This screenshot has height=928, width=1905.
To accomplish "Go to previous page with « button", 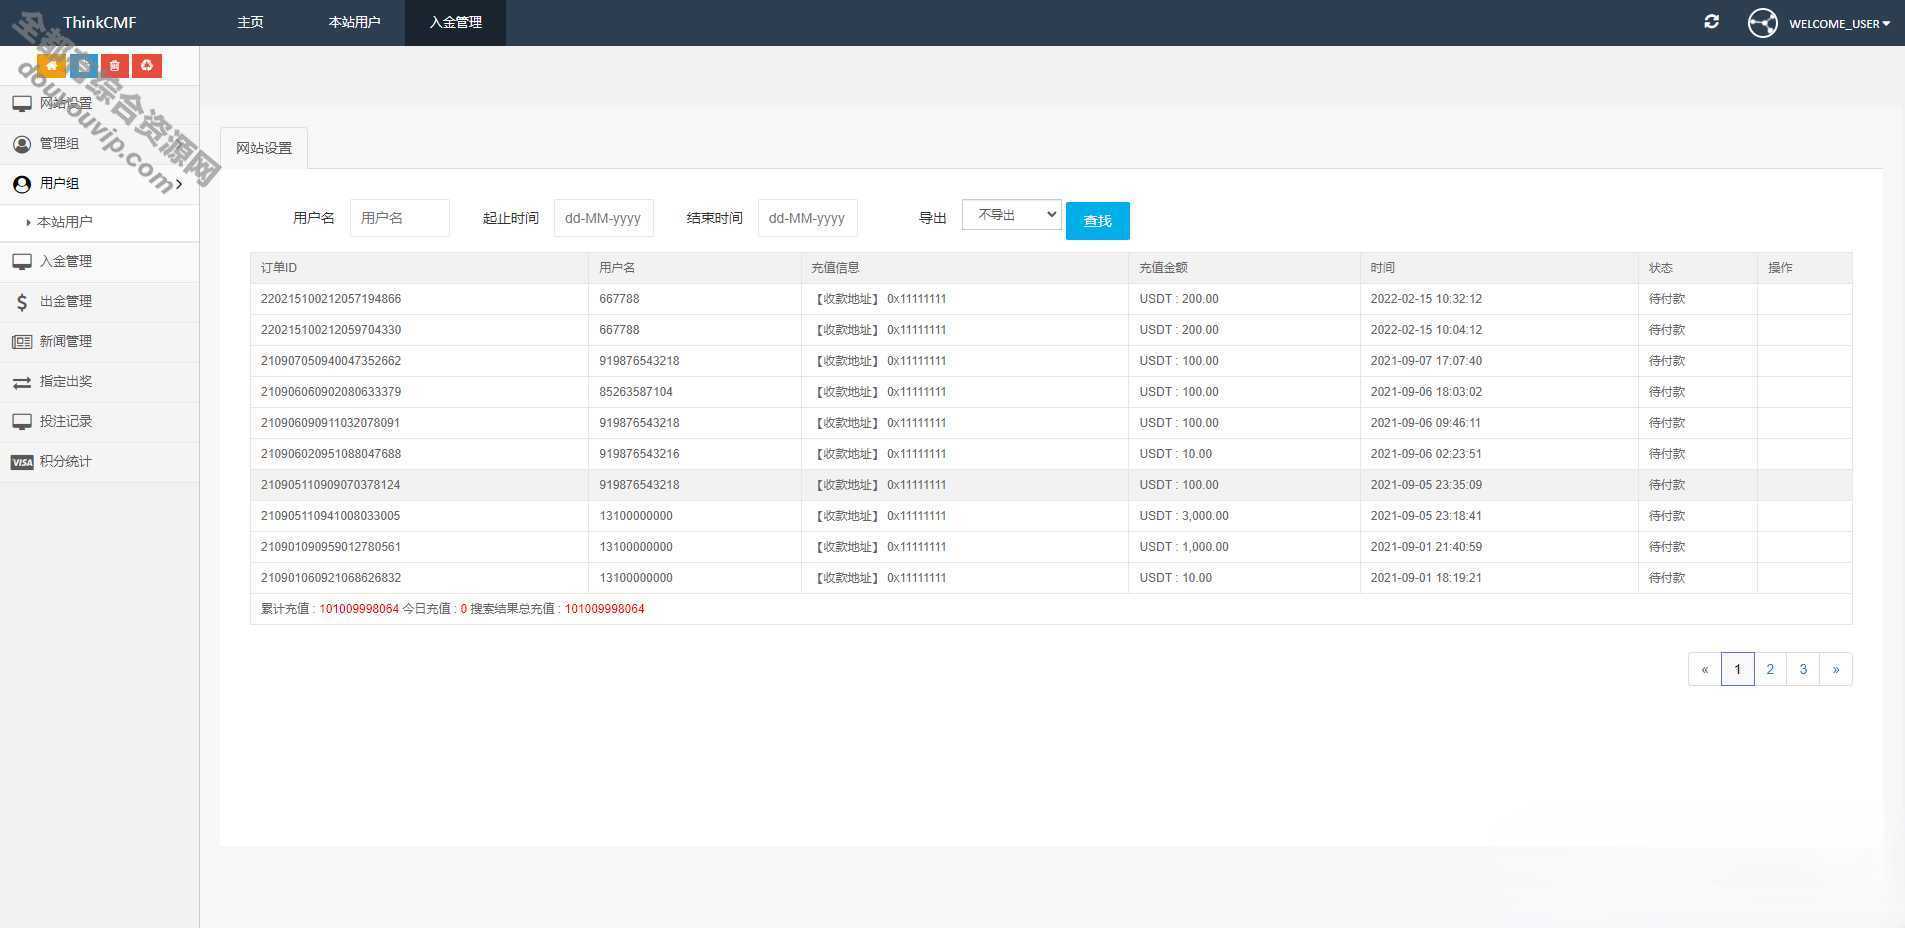I will click(x=1705, y=669).
